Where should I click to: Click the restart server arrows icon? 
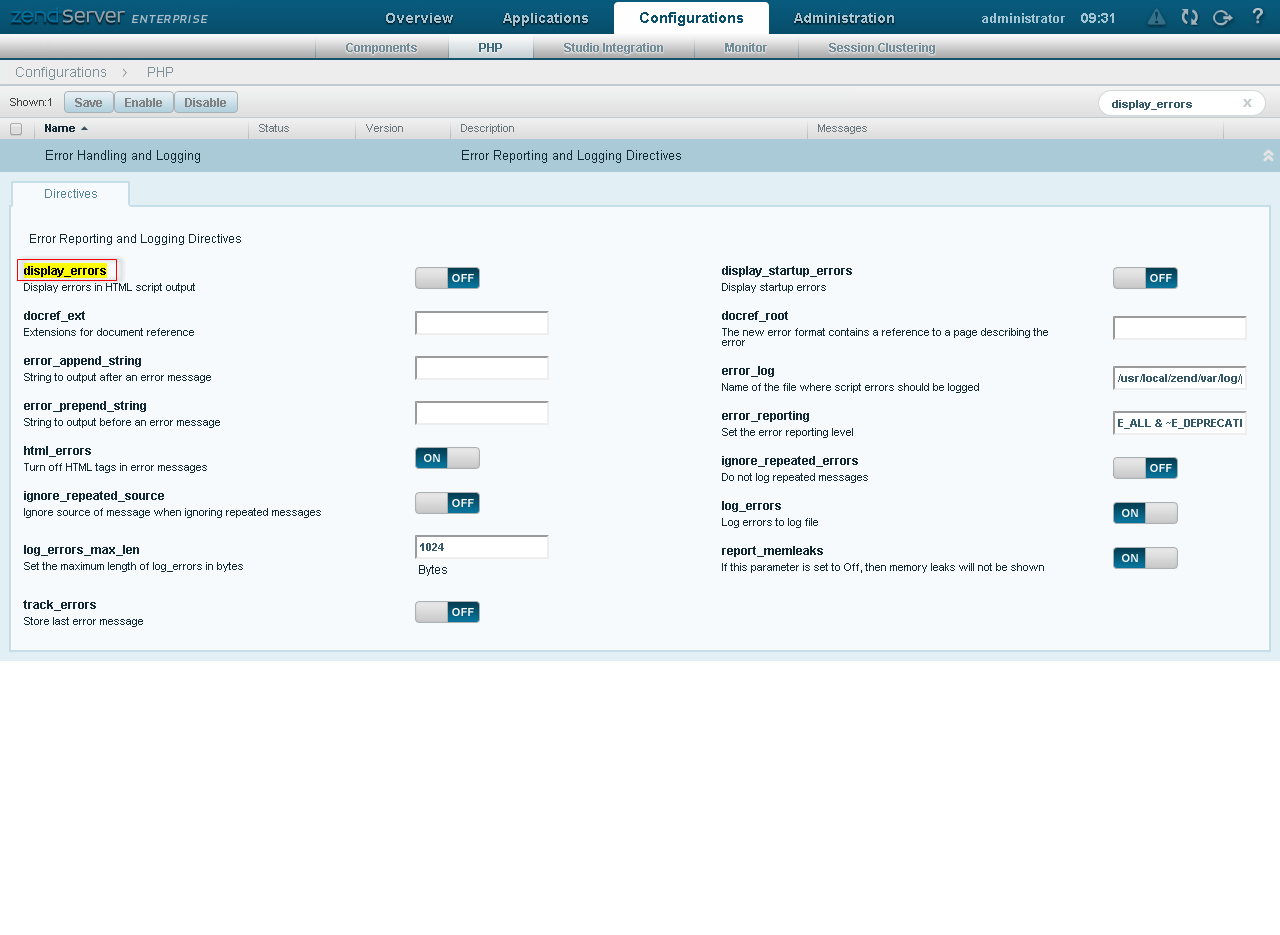click(x=1189, y=17)
